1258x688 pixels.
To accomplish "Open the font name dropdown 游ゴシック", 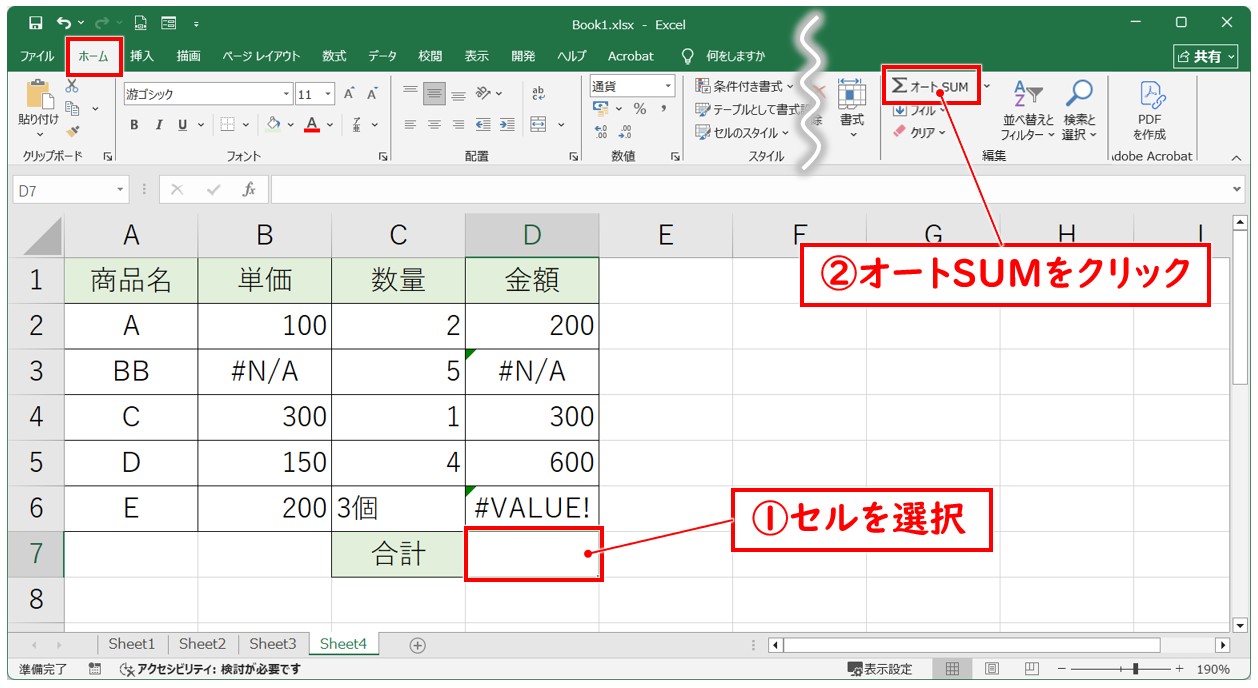I will [x=287, y=94].
